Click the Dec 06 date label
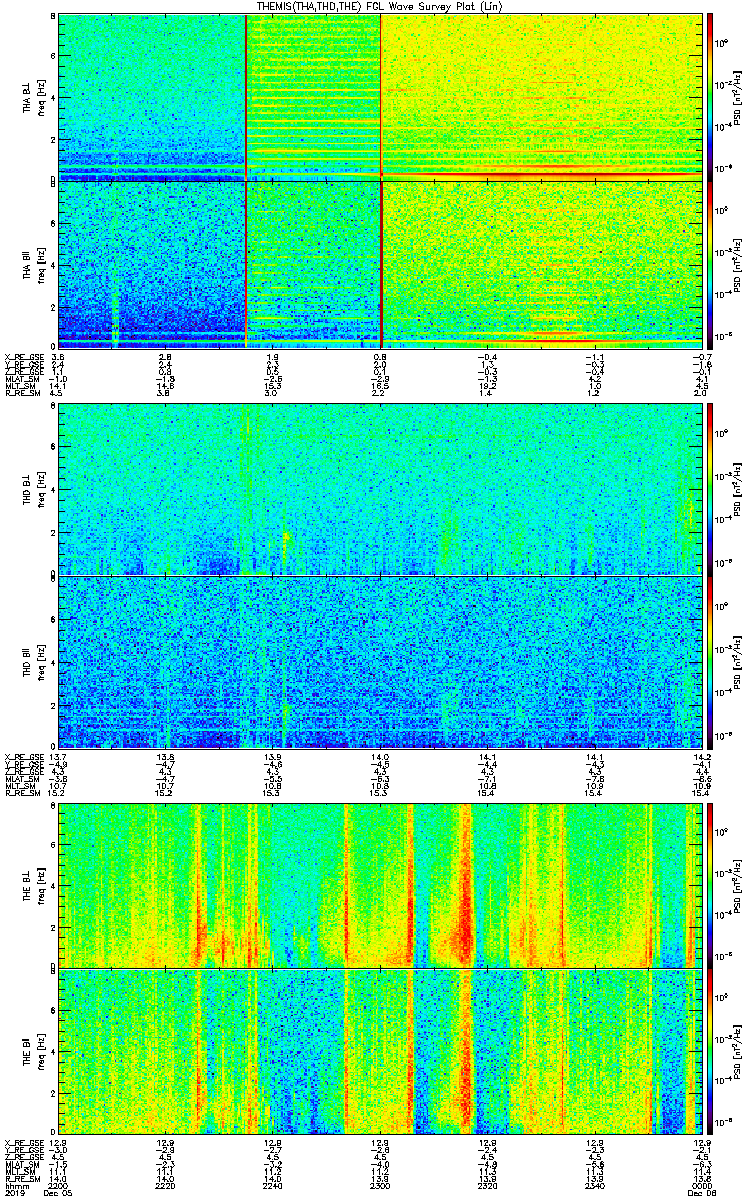This screenshot has width=750, height=1200. pyautogui.click(x=699, y=1194)
